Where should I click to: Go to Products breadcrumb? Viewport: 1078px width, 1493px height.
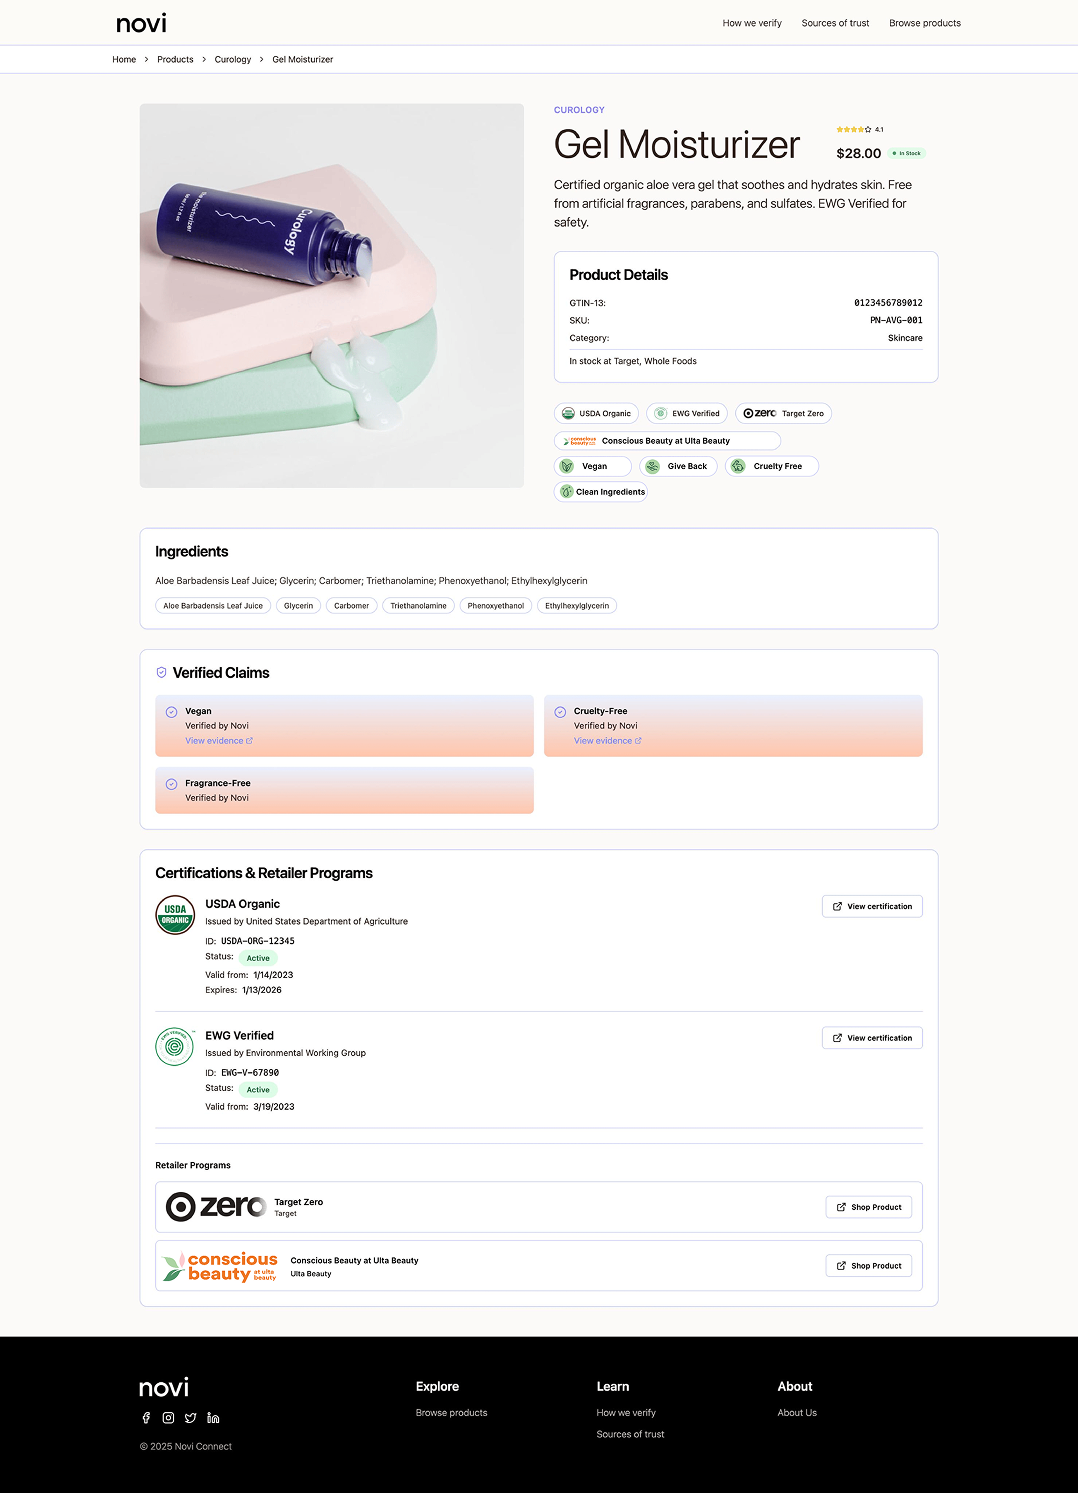tap(175, 60)
